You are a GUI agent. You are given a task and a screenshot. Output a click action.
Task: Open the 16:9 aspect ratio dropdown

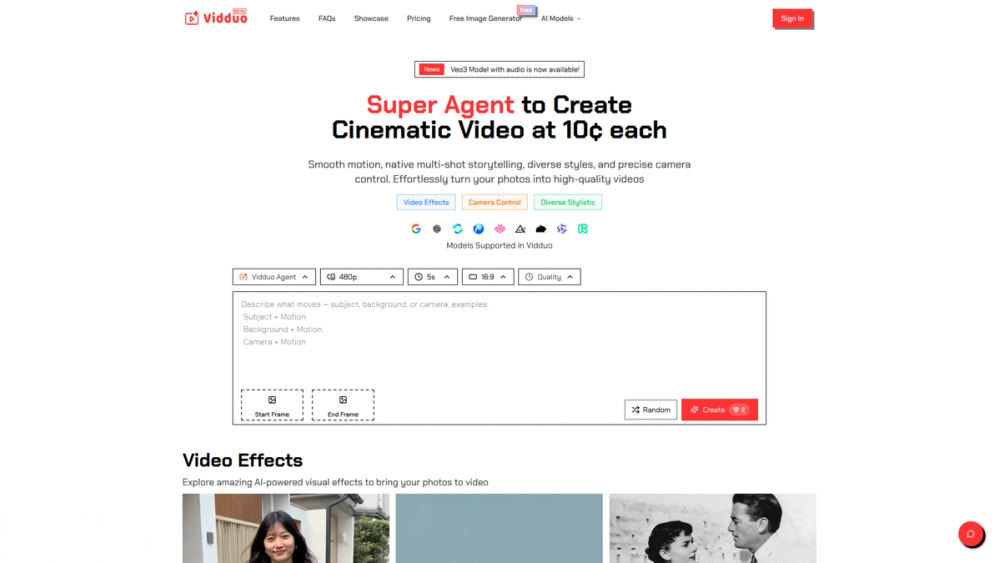click(x=488, y=277)
